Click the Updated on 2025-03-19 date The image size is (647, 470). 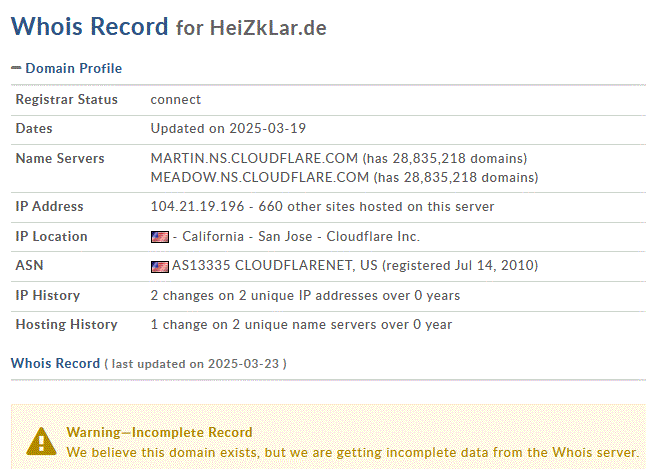coord(228,128)
